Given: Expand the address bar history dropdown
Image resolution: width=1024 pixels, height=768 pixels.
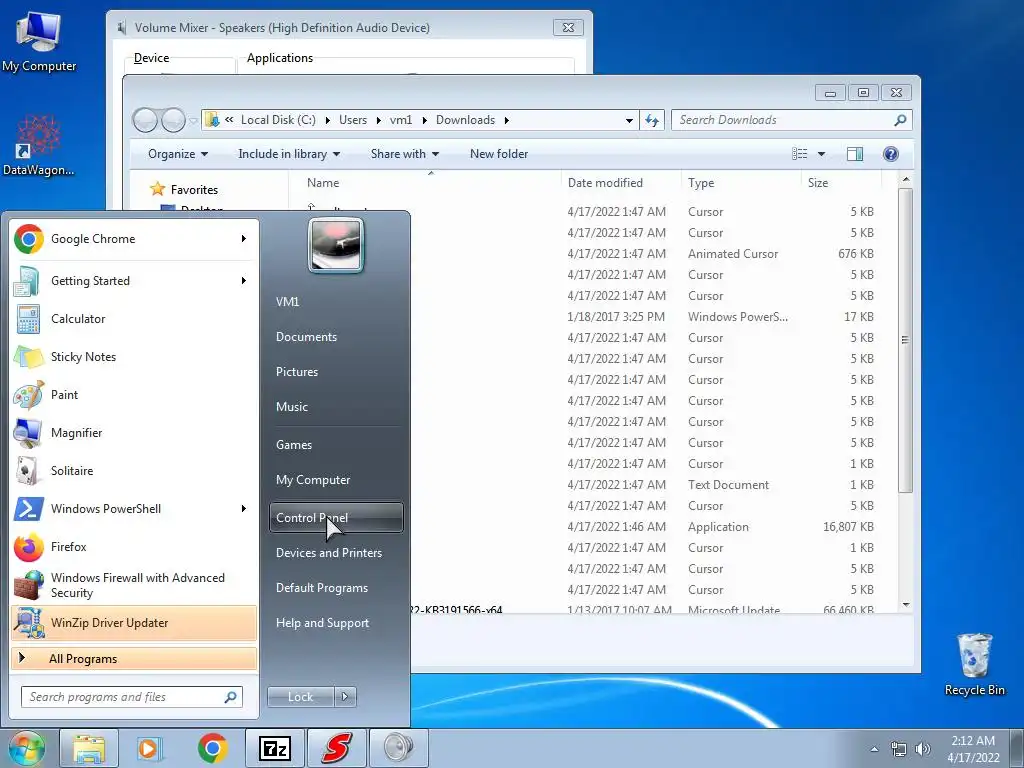Looking at the screenshot, I should [629, 120].
